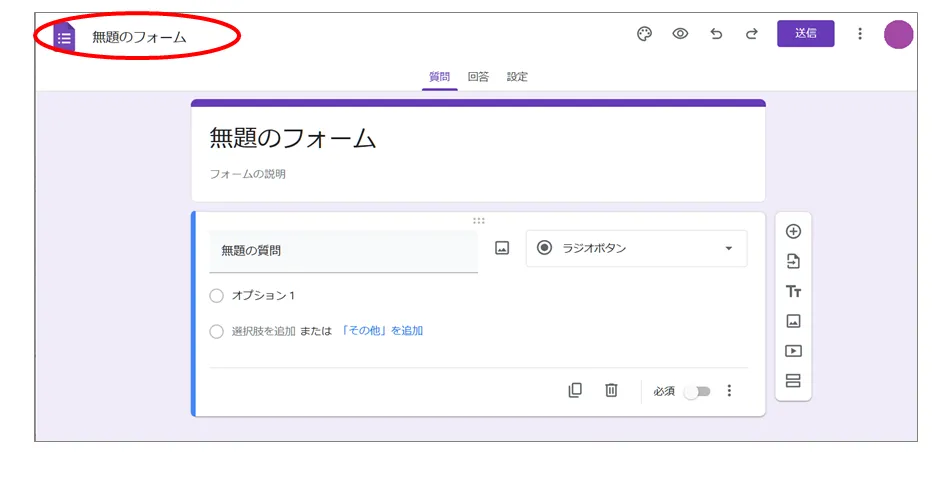Image resolution: width=940 pixels, height=477 pixels.
Task: Add a new question with plus icon
Action: [x=793, y=231]
